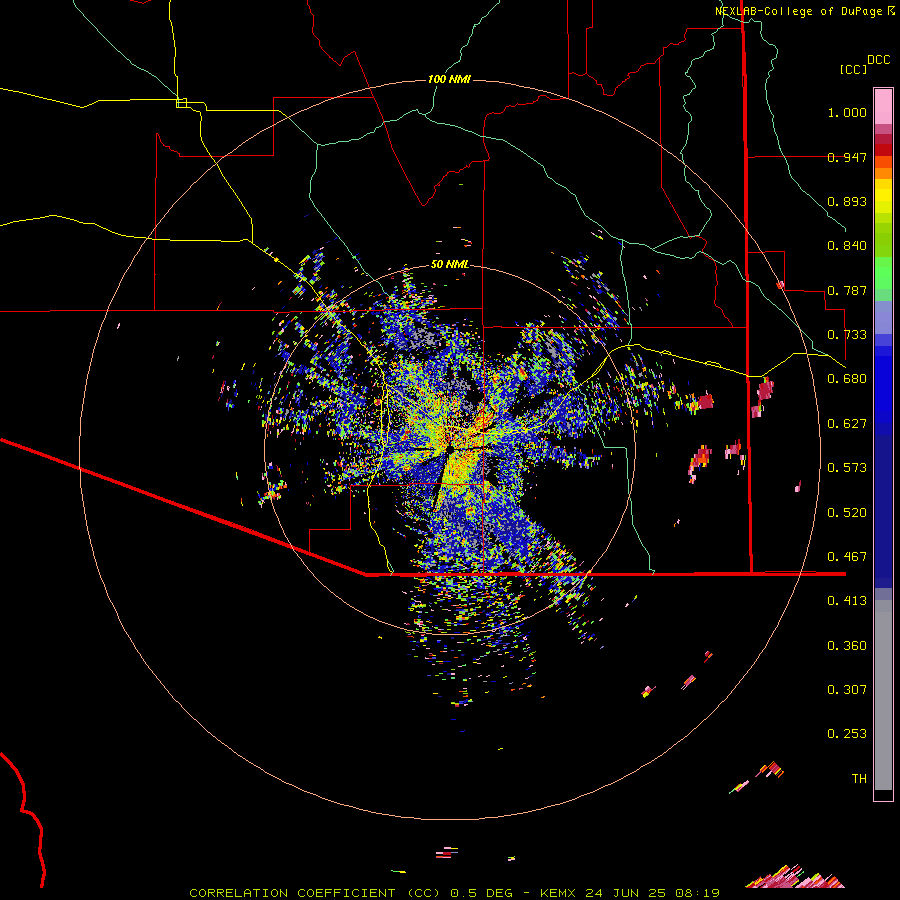Click the TH label in the legend
The height and width of the screenshot is (900, 900).
(859, 778)
